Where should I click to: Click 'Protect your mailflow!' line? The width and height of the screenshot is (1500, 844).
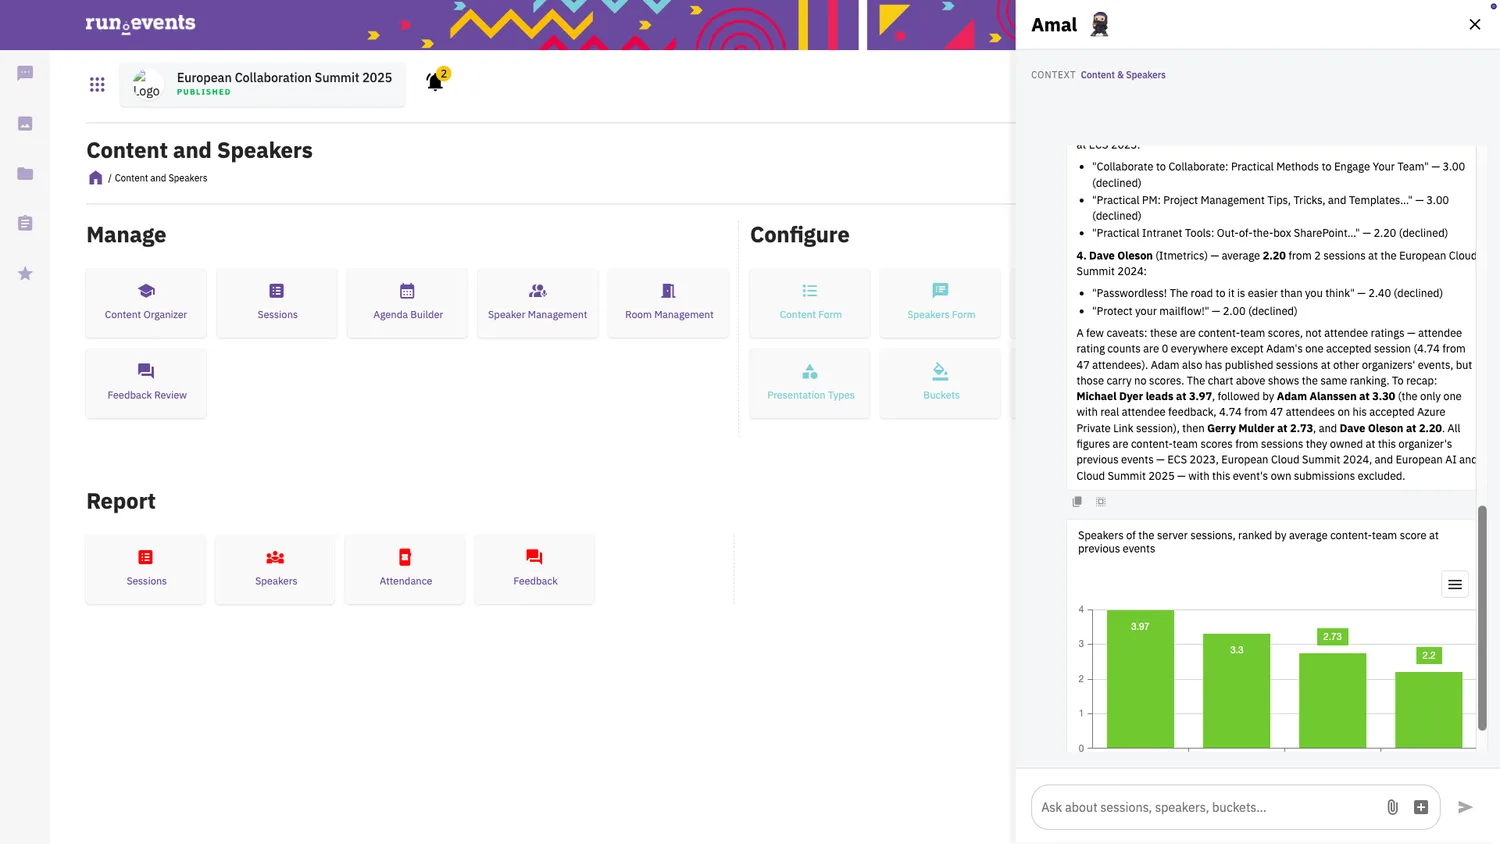point(1194,311)
